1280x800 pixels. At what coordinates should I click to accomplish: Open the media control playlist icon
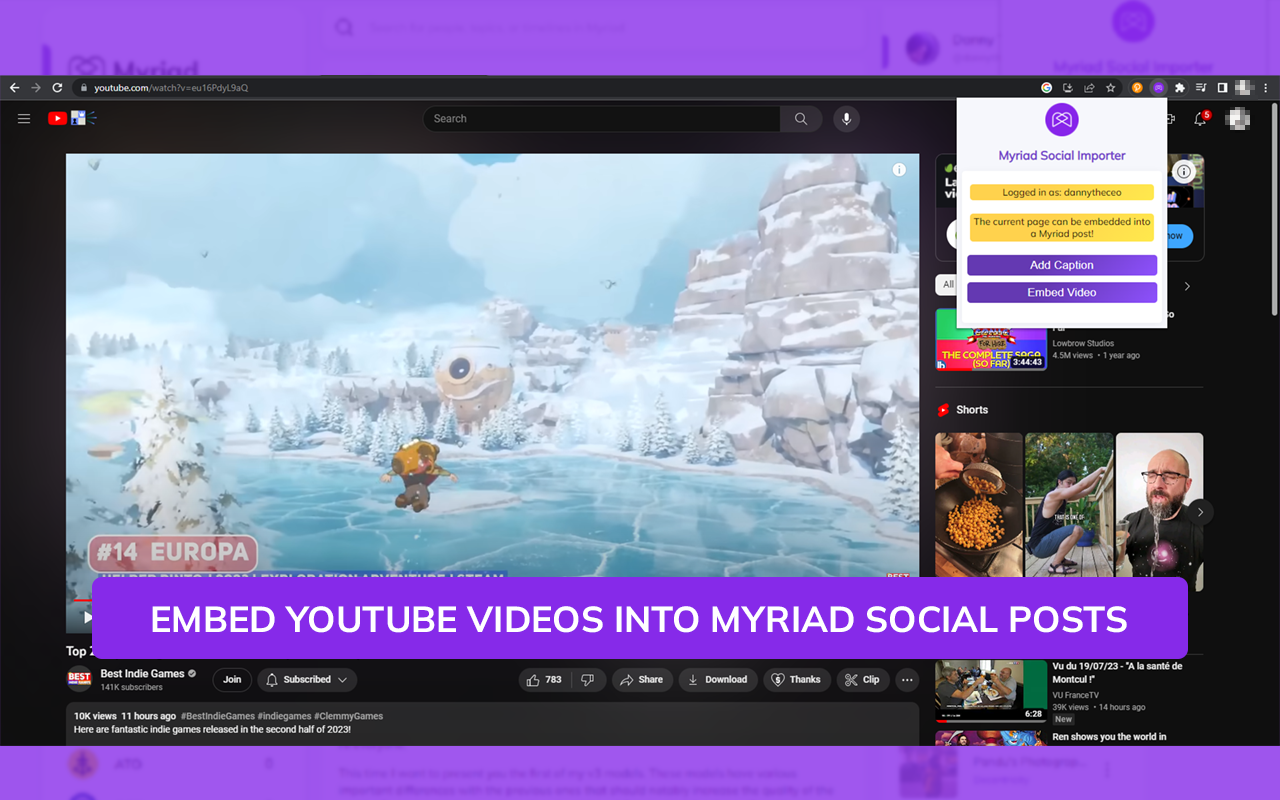pos(1201,88)
